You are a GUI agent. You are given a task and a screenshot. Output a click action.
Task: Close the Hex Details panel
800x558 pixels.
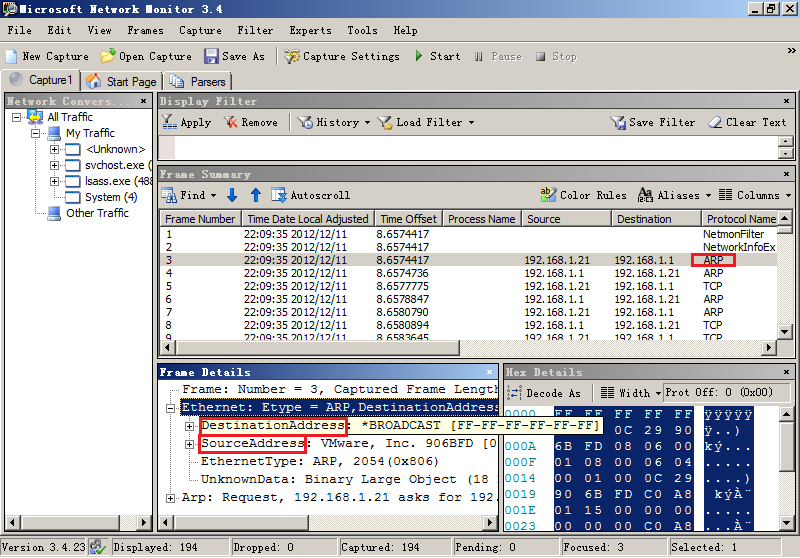pyautogui.click(x=786, y=372)
